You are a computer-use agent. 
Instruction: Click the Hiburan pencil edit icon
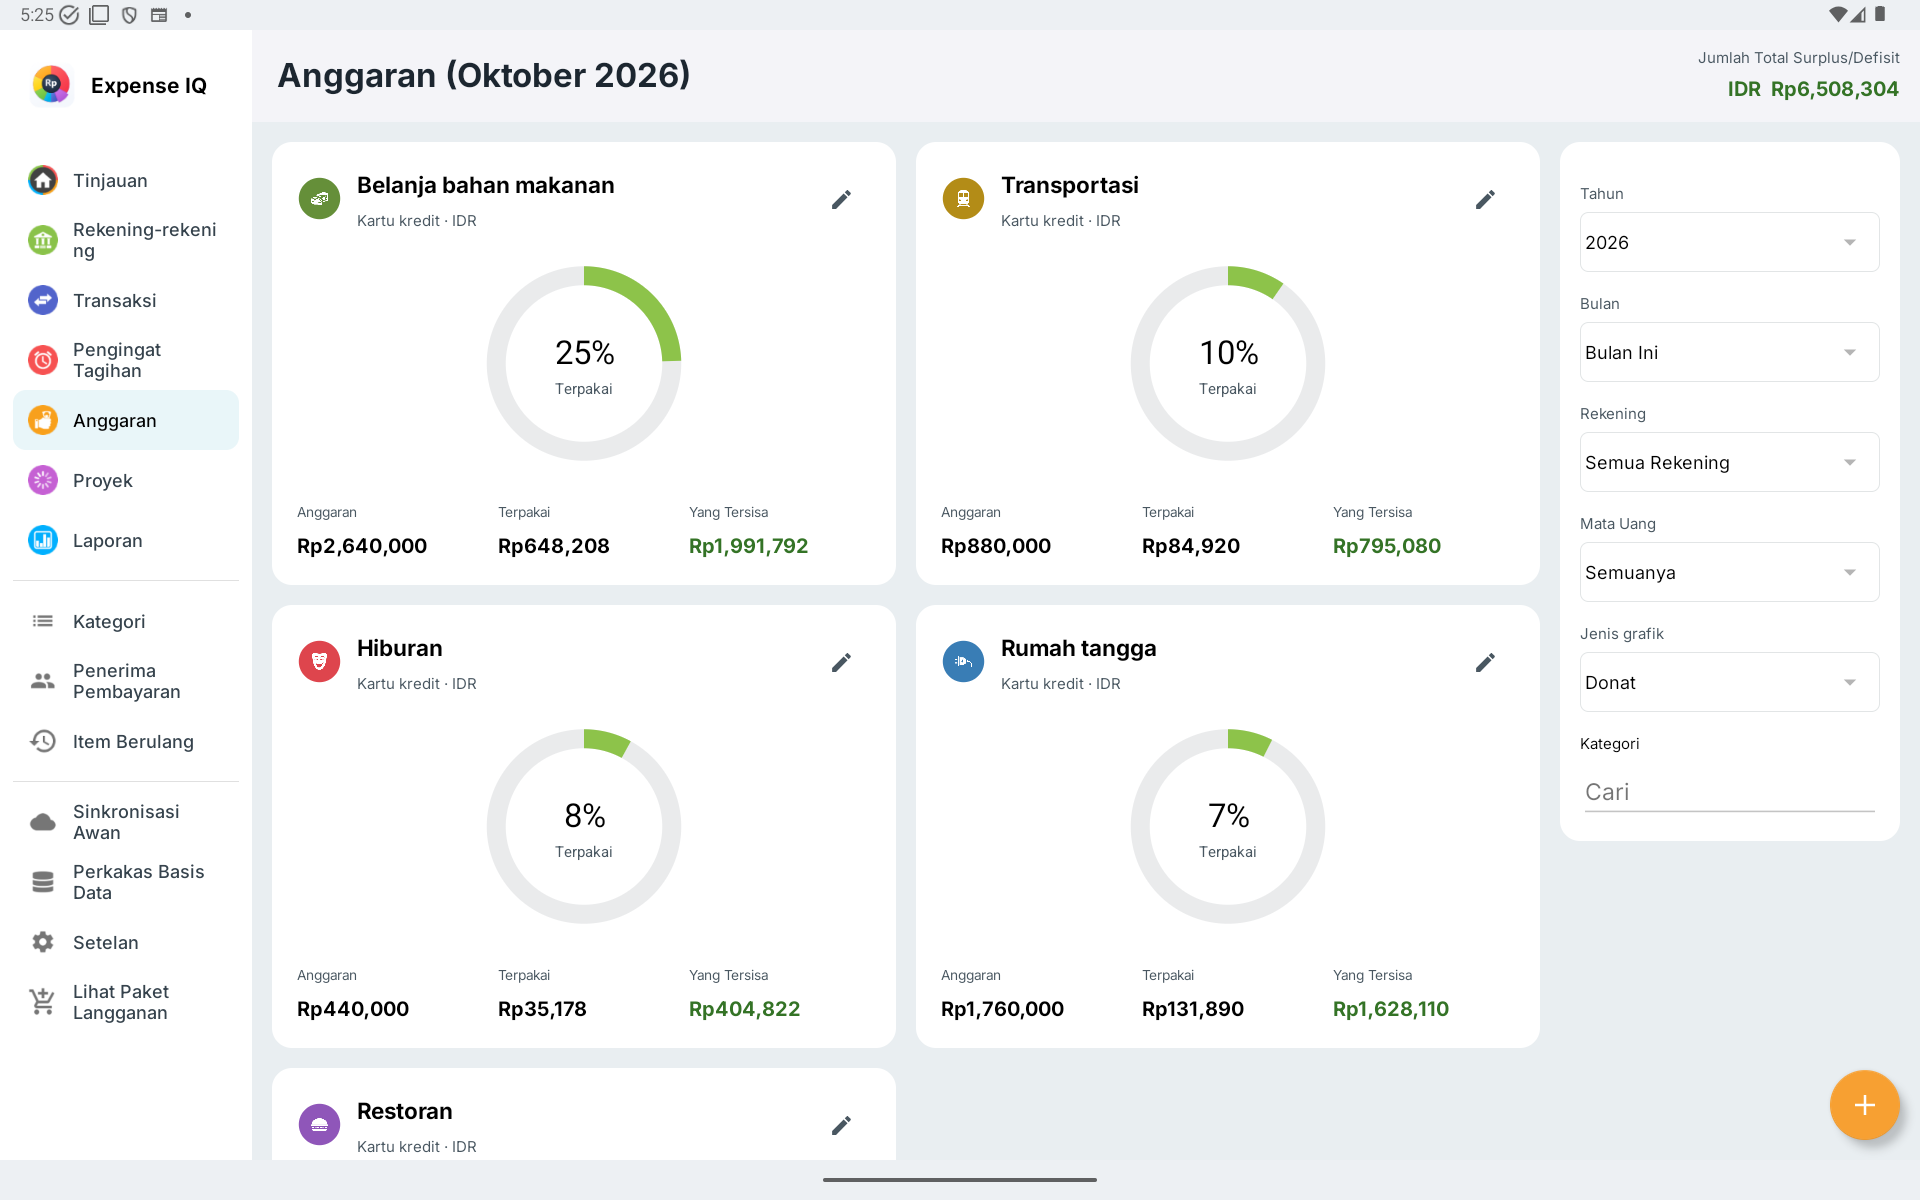(x=841, y=663)
